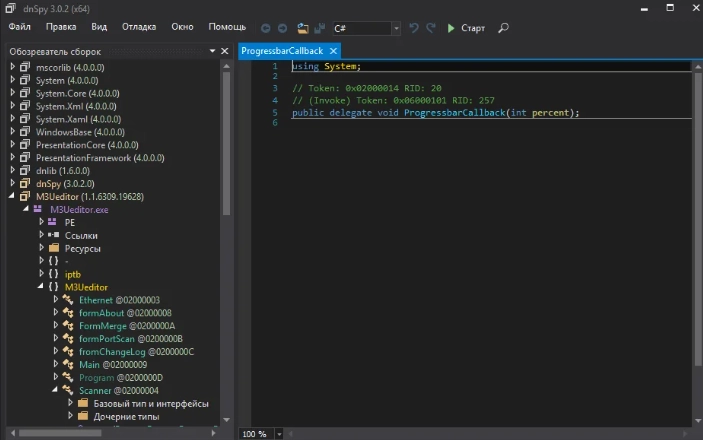Click the tree panel vertical scrollbar thumb
Viewport: 703px width, 440px height.
[x=226, y=144]
